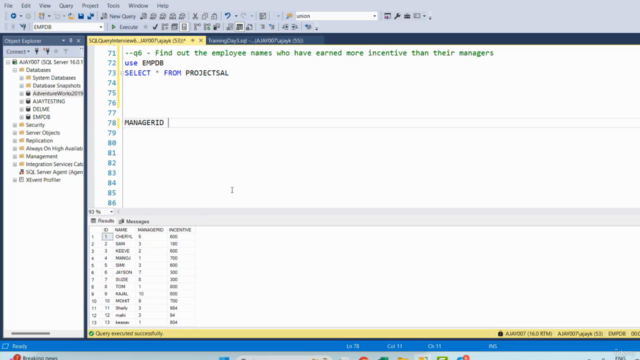Click the Cancel Executing Query stop icon

[x=145, y=27]
